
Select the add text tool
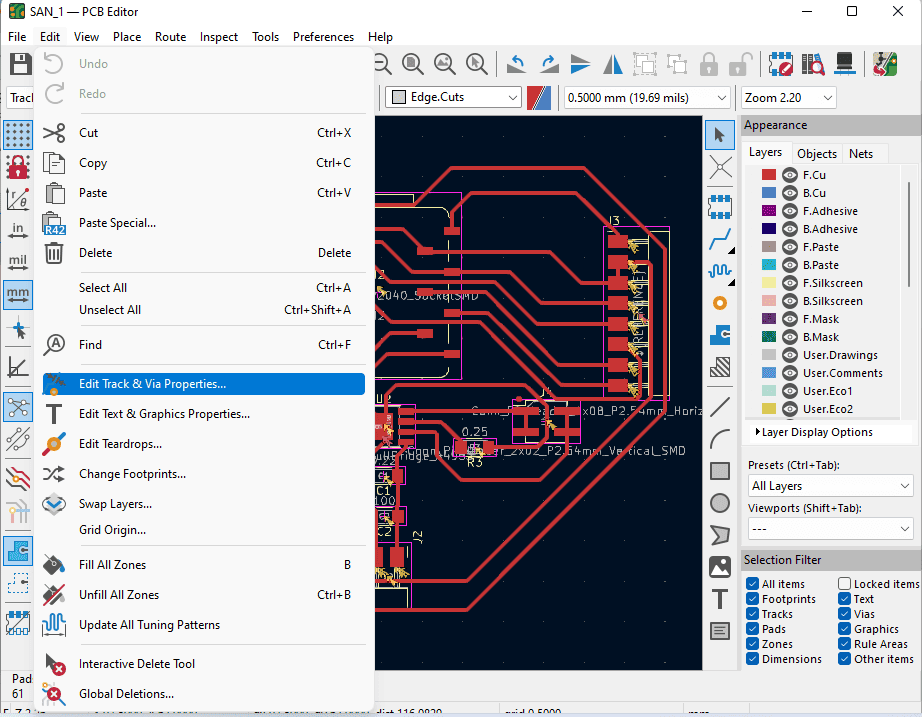[720, 599]
